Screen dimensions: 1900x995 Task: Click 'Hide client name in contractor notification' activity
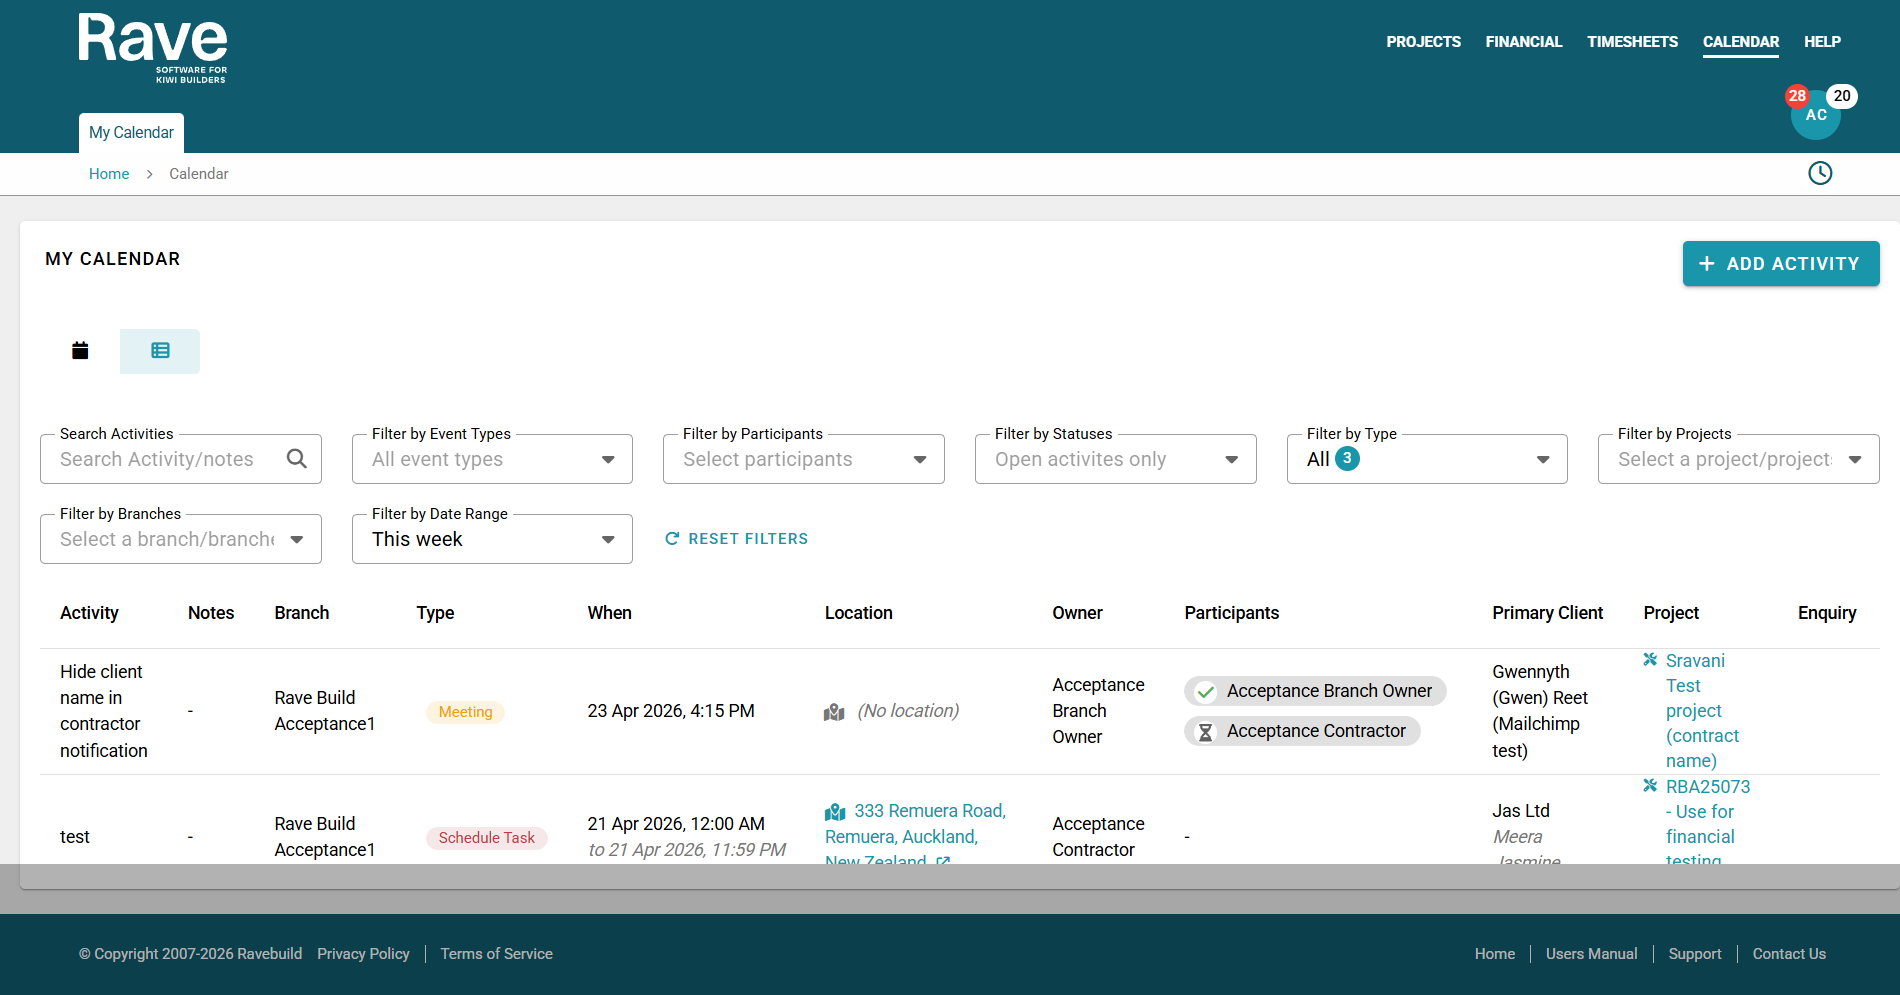[x=104, y=711]
